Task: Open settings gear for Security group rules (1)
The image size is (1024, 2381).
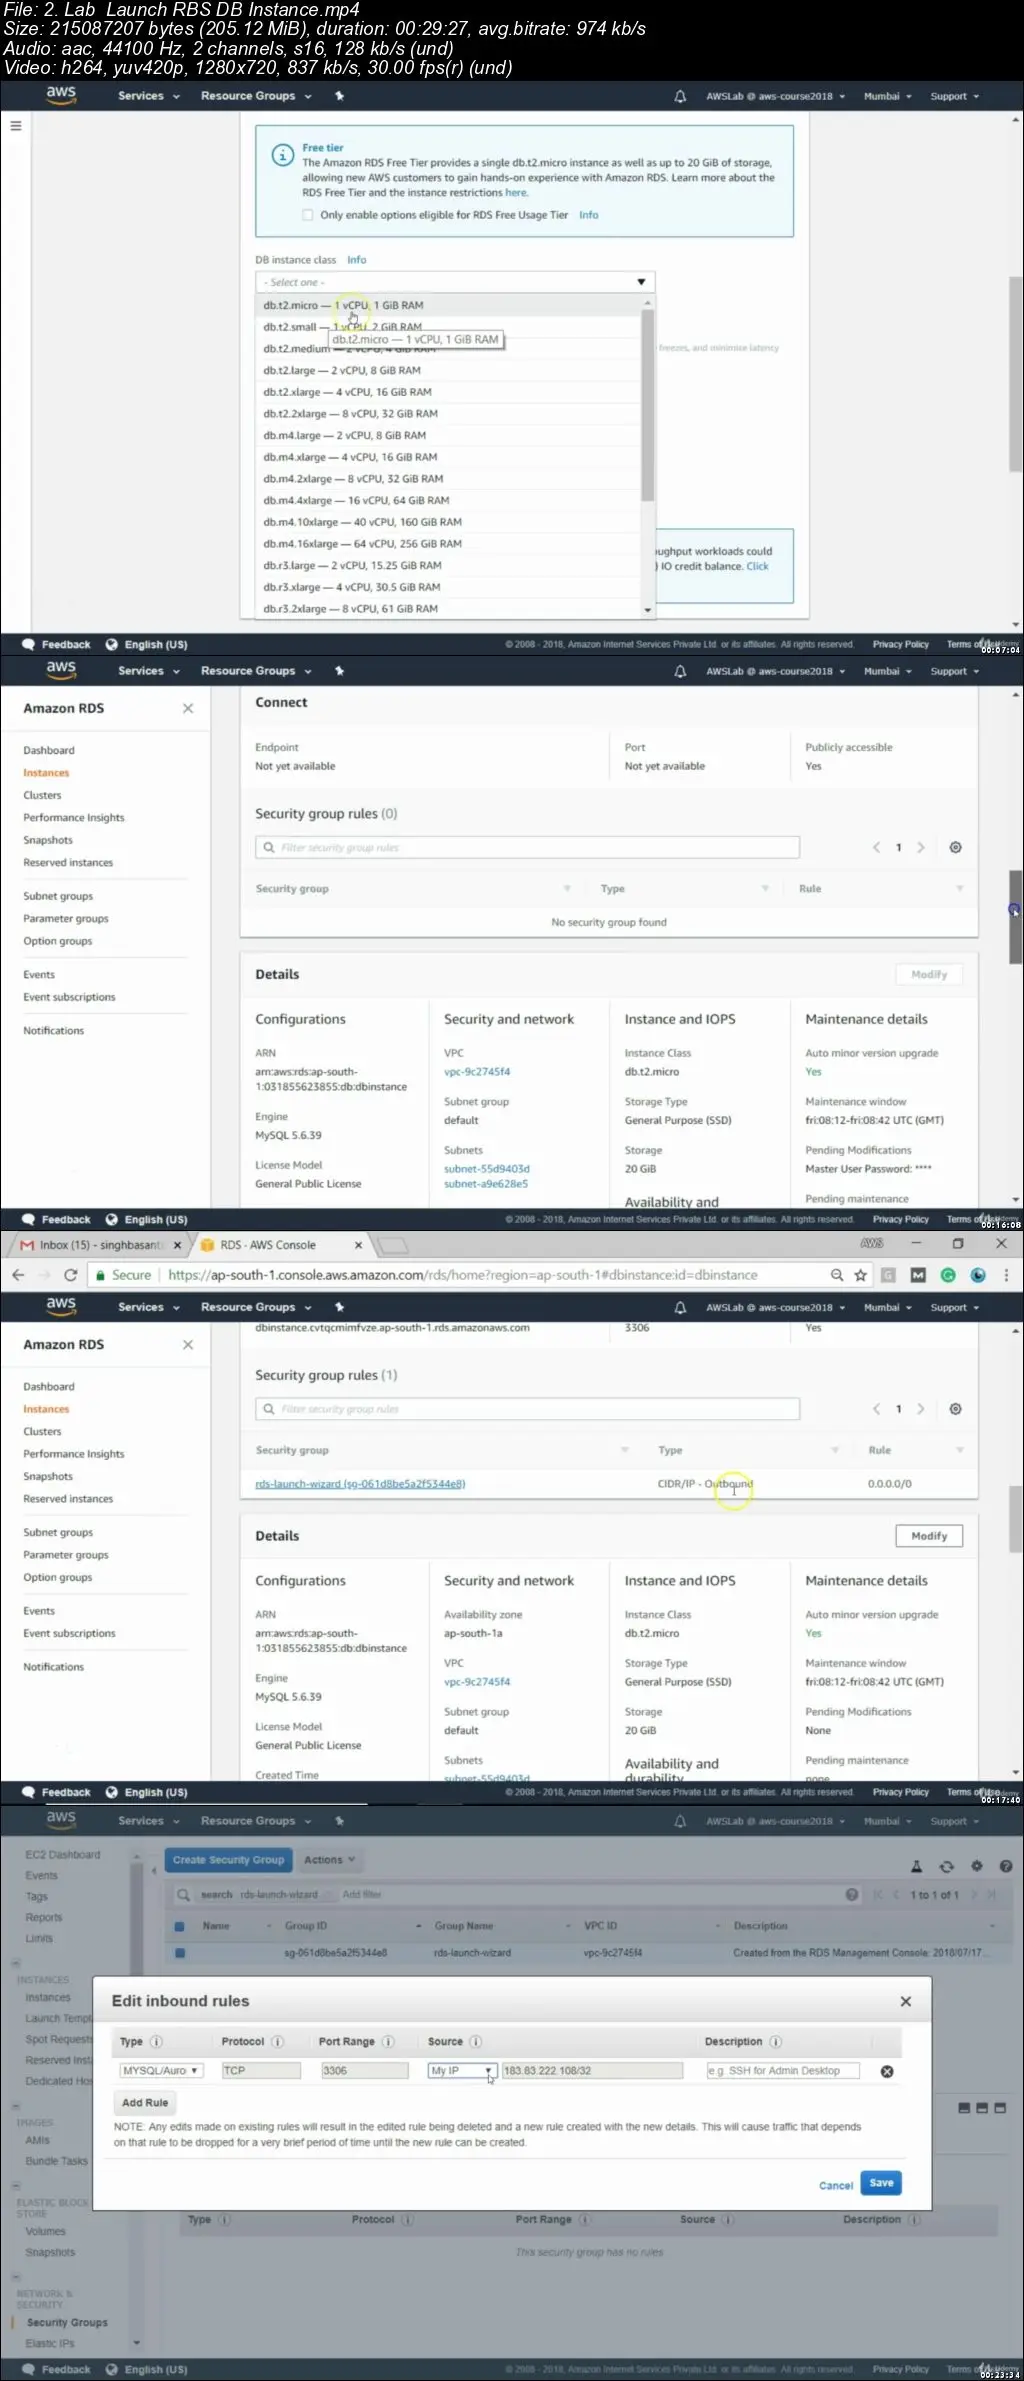Action: pos(955,1409)
